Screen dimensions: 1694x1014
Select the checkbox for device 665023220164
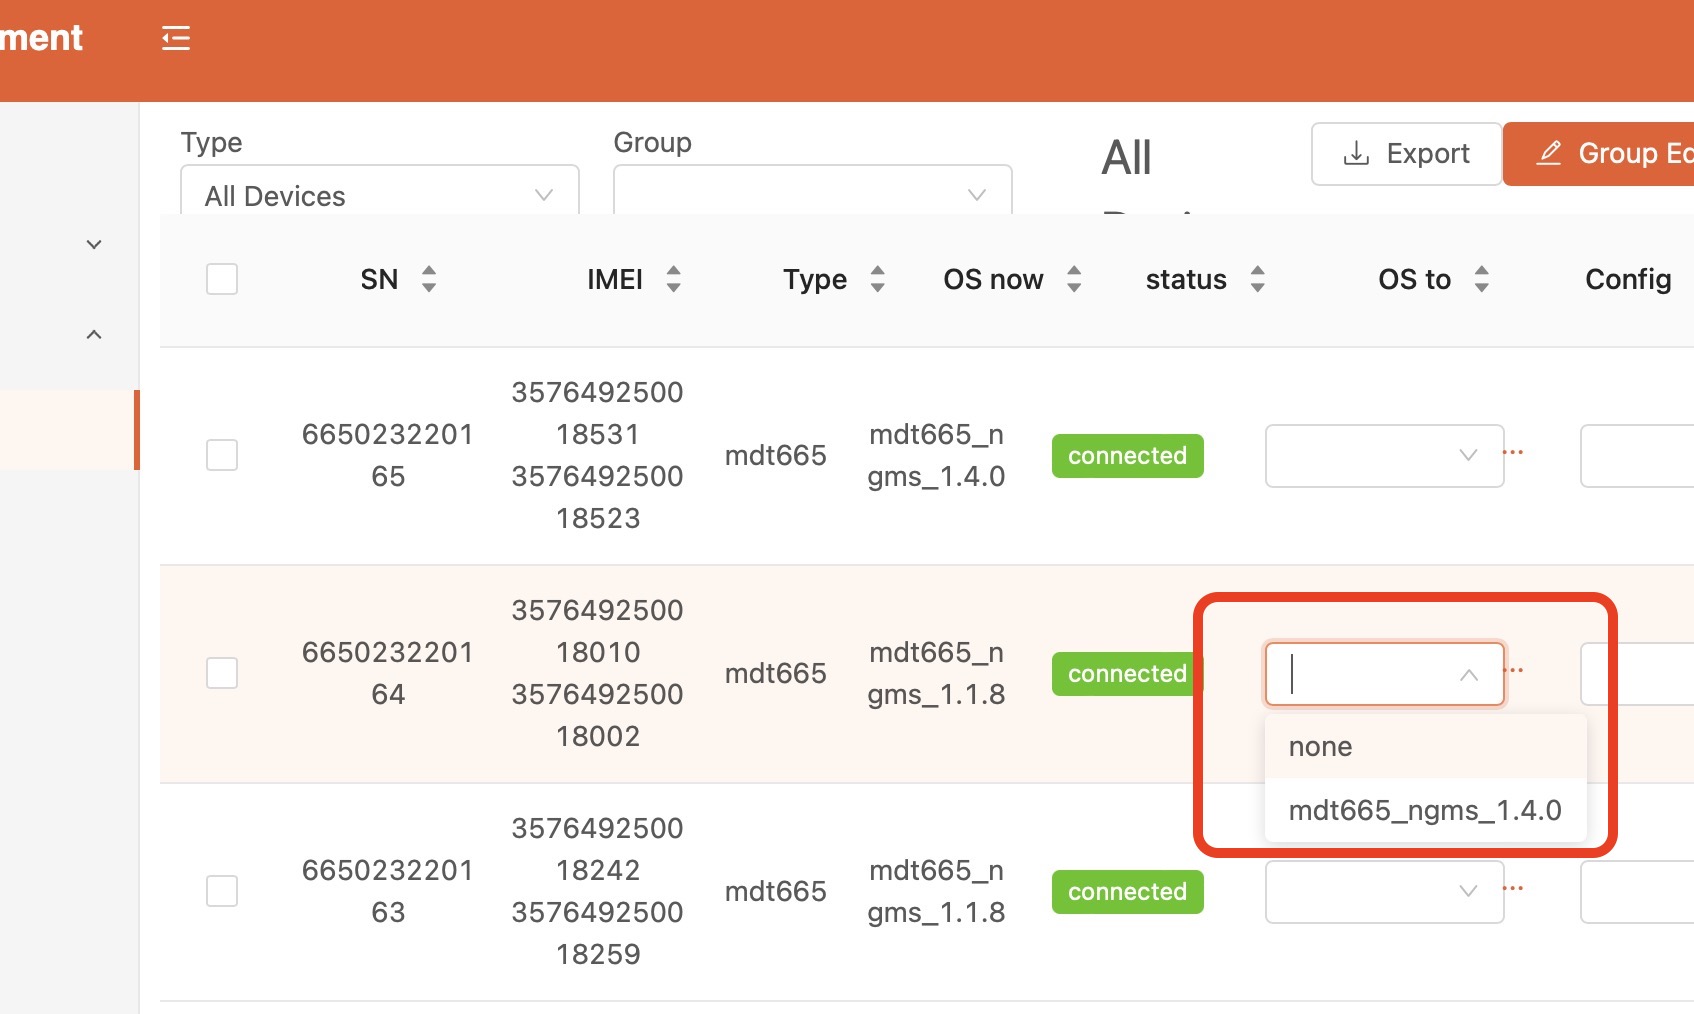point(222,673)
